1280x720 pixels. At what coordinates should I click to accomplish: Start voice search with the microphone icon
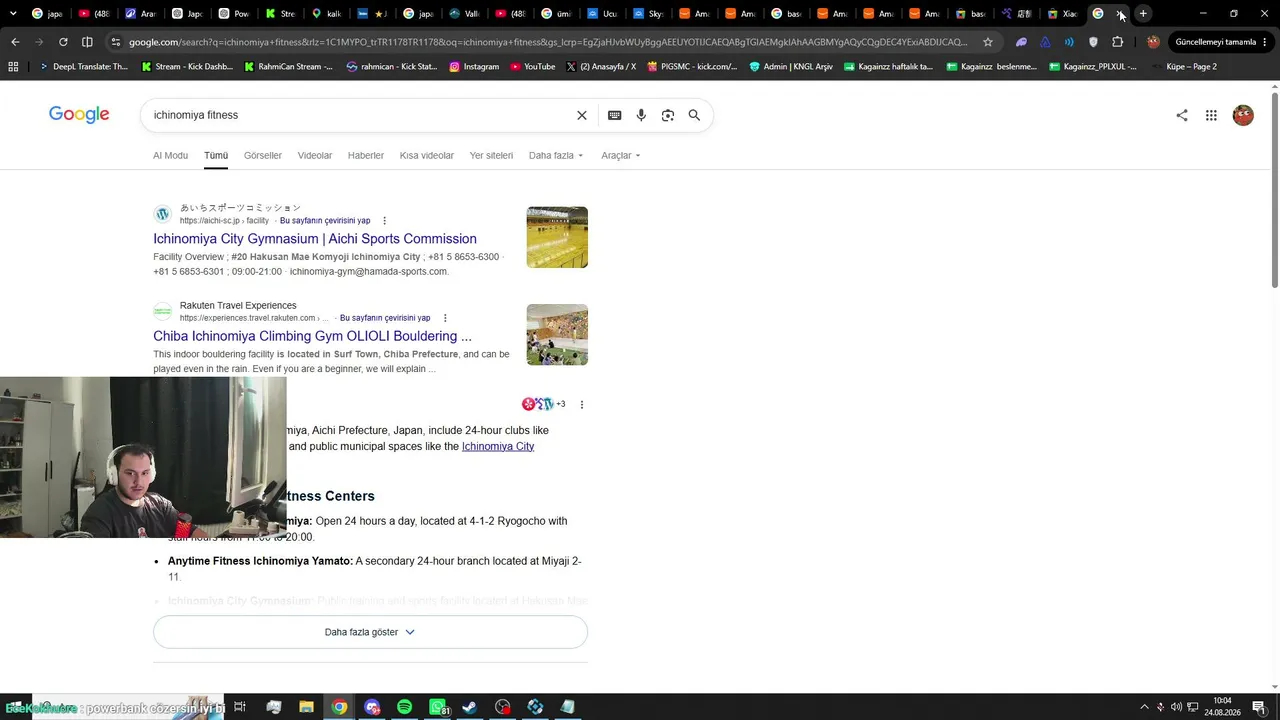pos(641,115)
